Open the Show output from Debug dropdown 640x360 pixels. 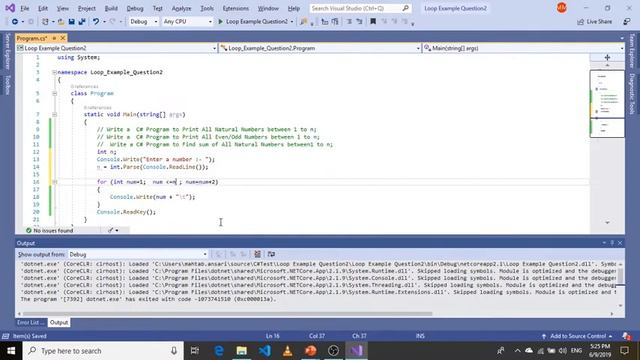[138, 254]
